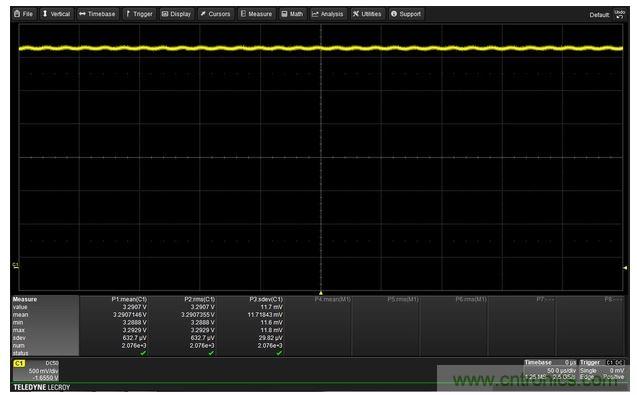Select the P4:mean(M1) column header

click(x=332, y=299)
